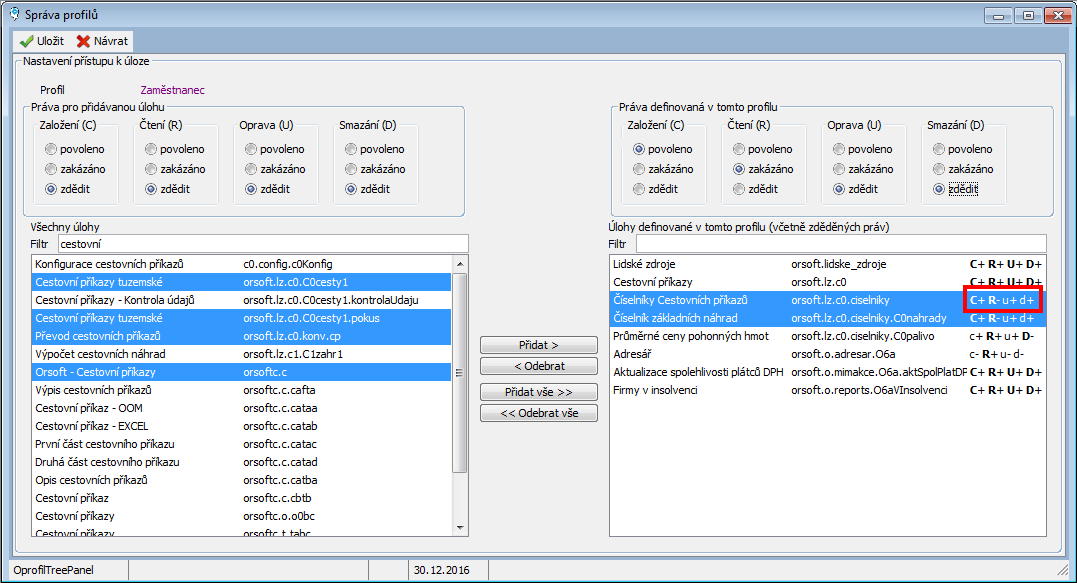The width and height of the screenshot is (1077, 583).
Task: Click the left Filtr field containing 'cestovní'
Action: coord(261,243)
